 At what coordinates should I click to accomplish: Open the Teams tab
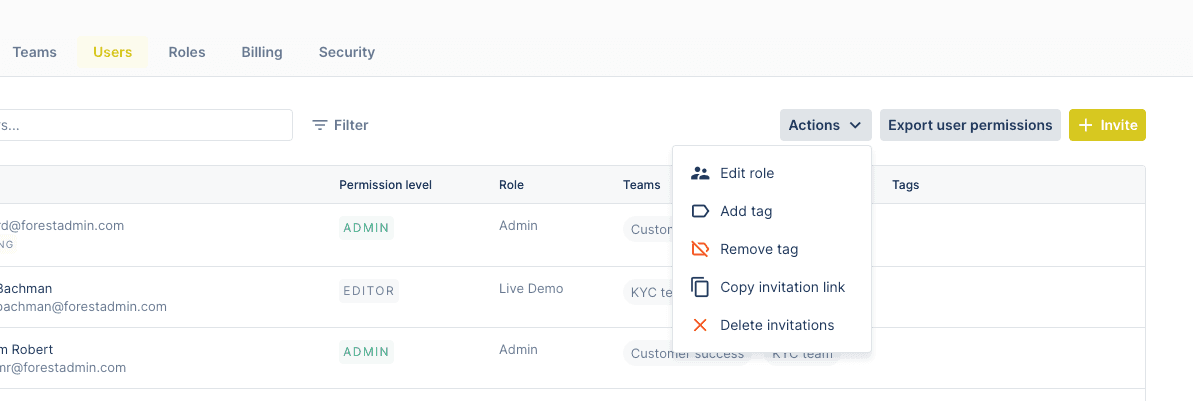[34, 53]
